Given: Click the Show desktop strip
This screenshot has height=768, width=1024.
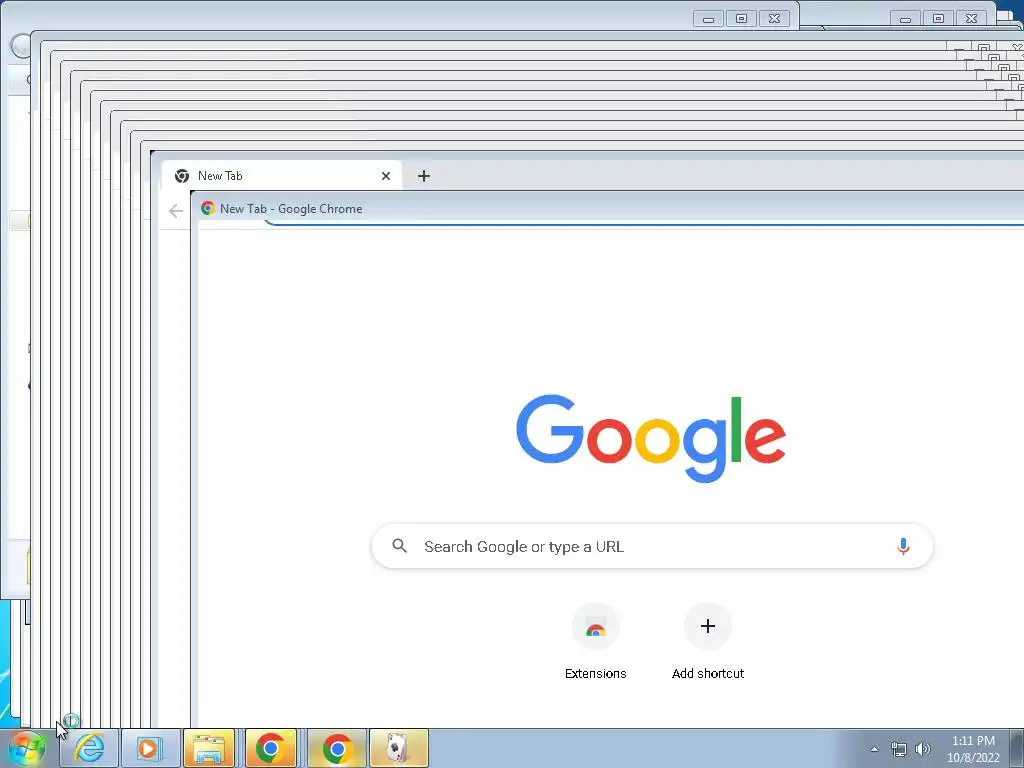Looking at the screenshot, I should tap(1019, 748).
